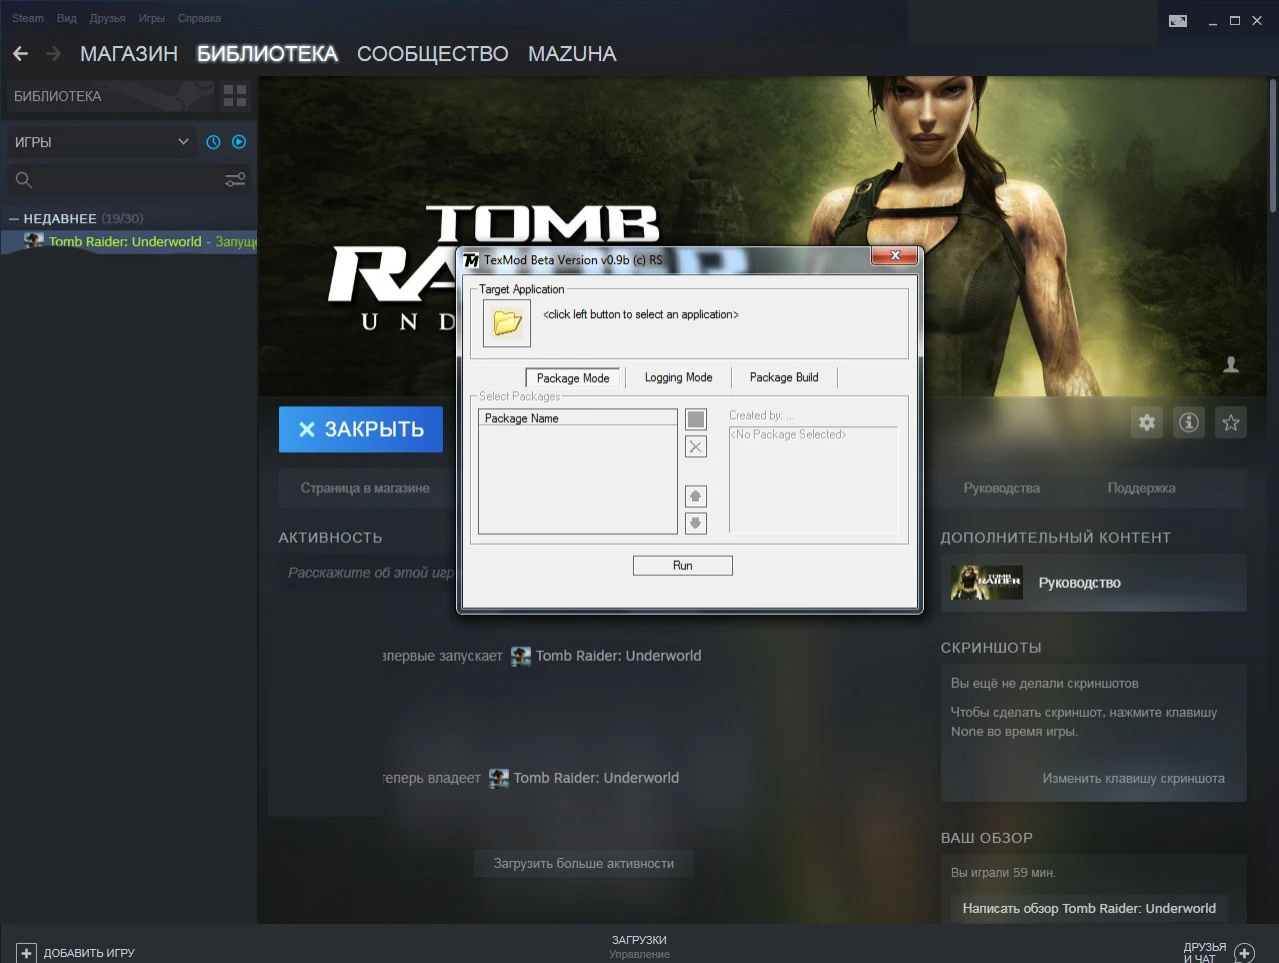Open folder icon to select target application

pyautogui.click(x=505, y=323)
